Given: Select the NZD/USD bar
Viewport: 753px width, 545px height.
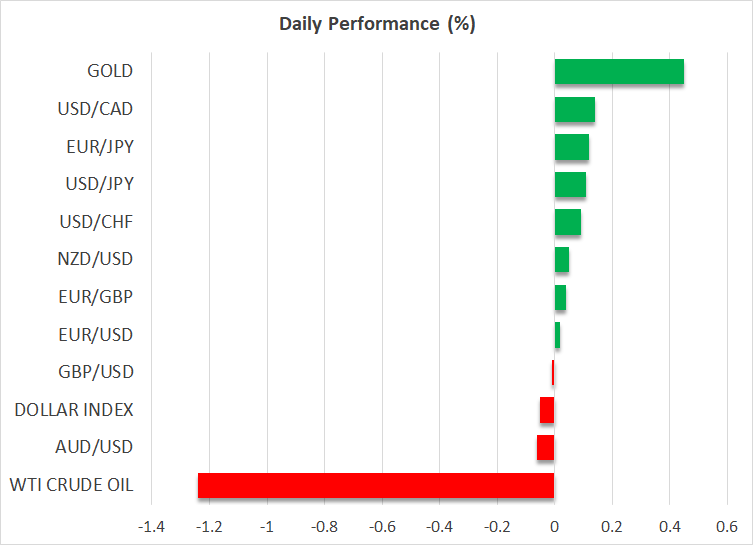Looking at the screenshot, I should (x=561, y=260).
